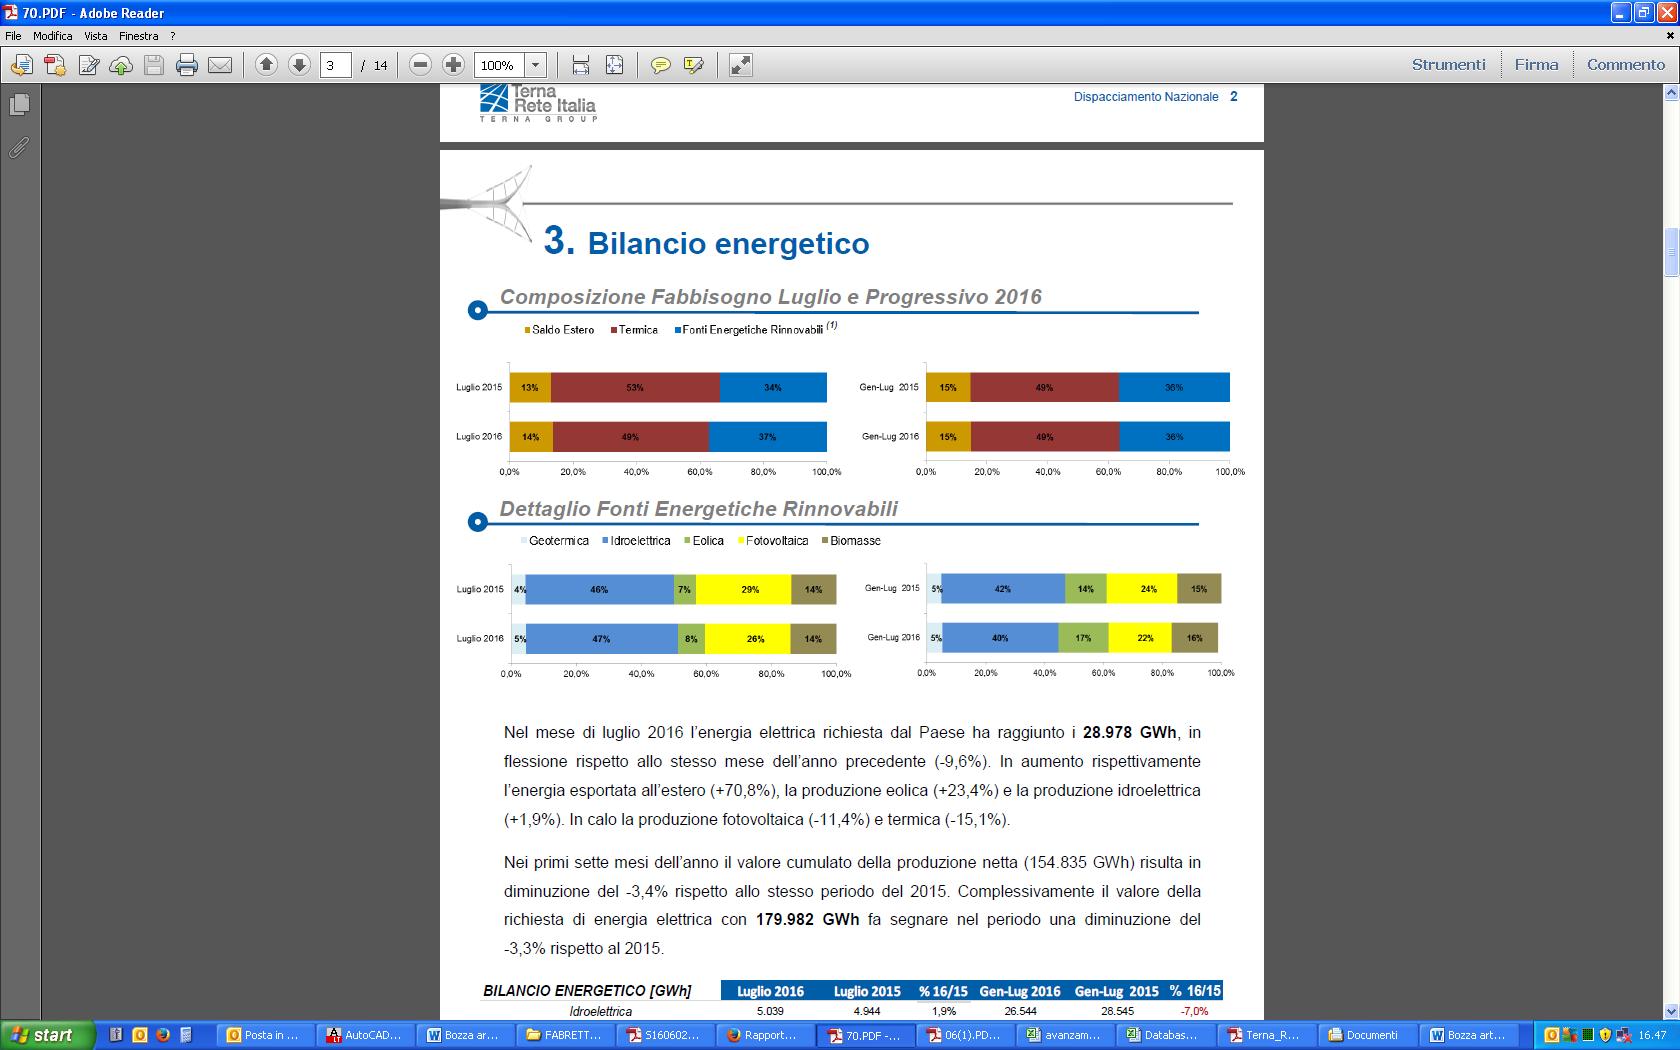Screen dimensions: 1680x1050
Task: Open the attachments paperclip panel
Action: 19,148
